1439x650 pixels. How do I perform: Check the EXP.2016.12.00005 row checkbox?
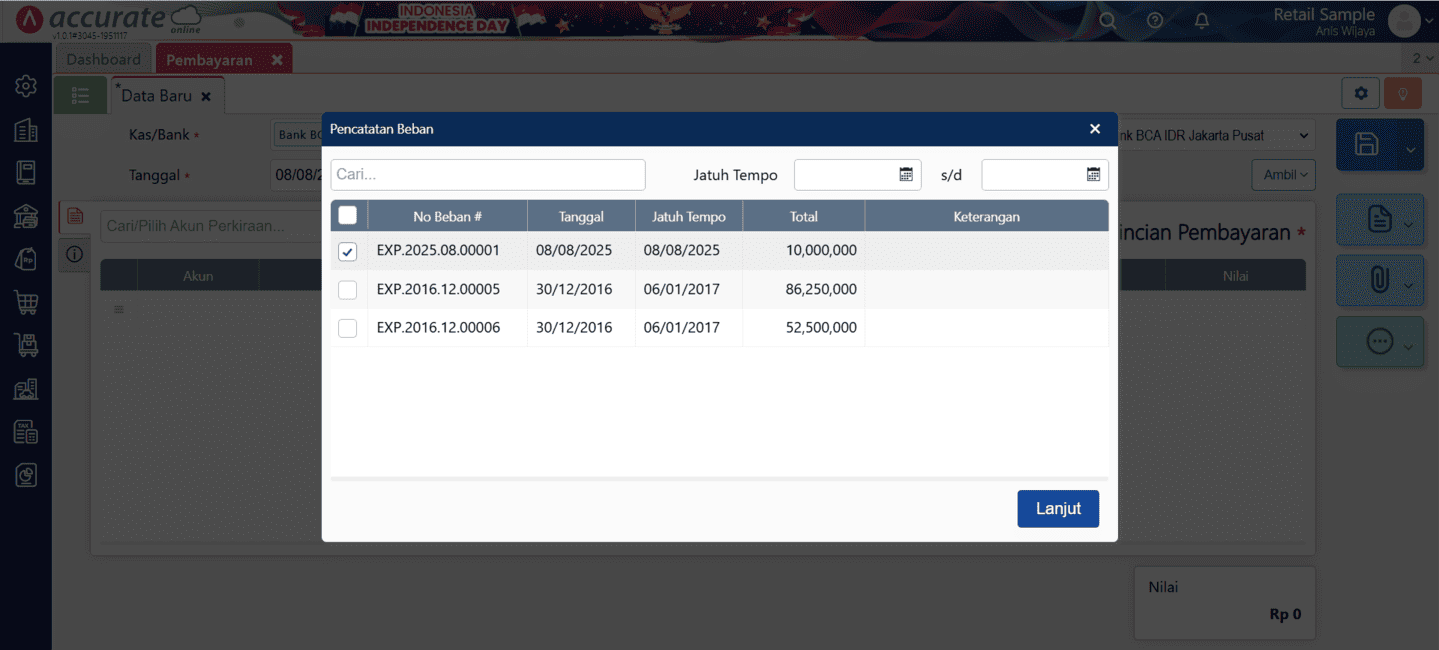click(x=348, y=290)
